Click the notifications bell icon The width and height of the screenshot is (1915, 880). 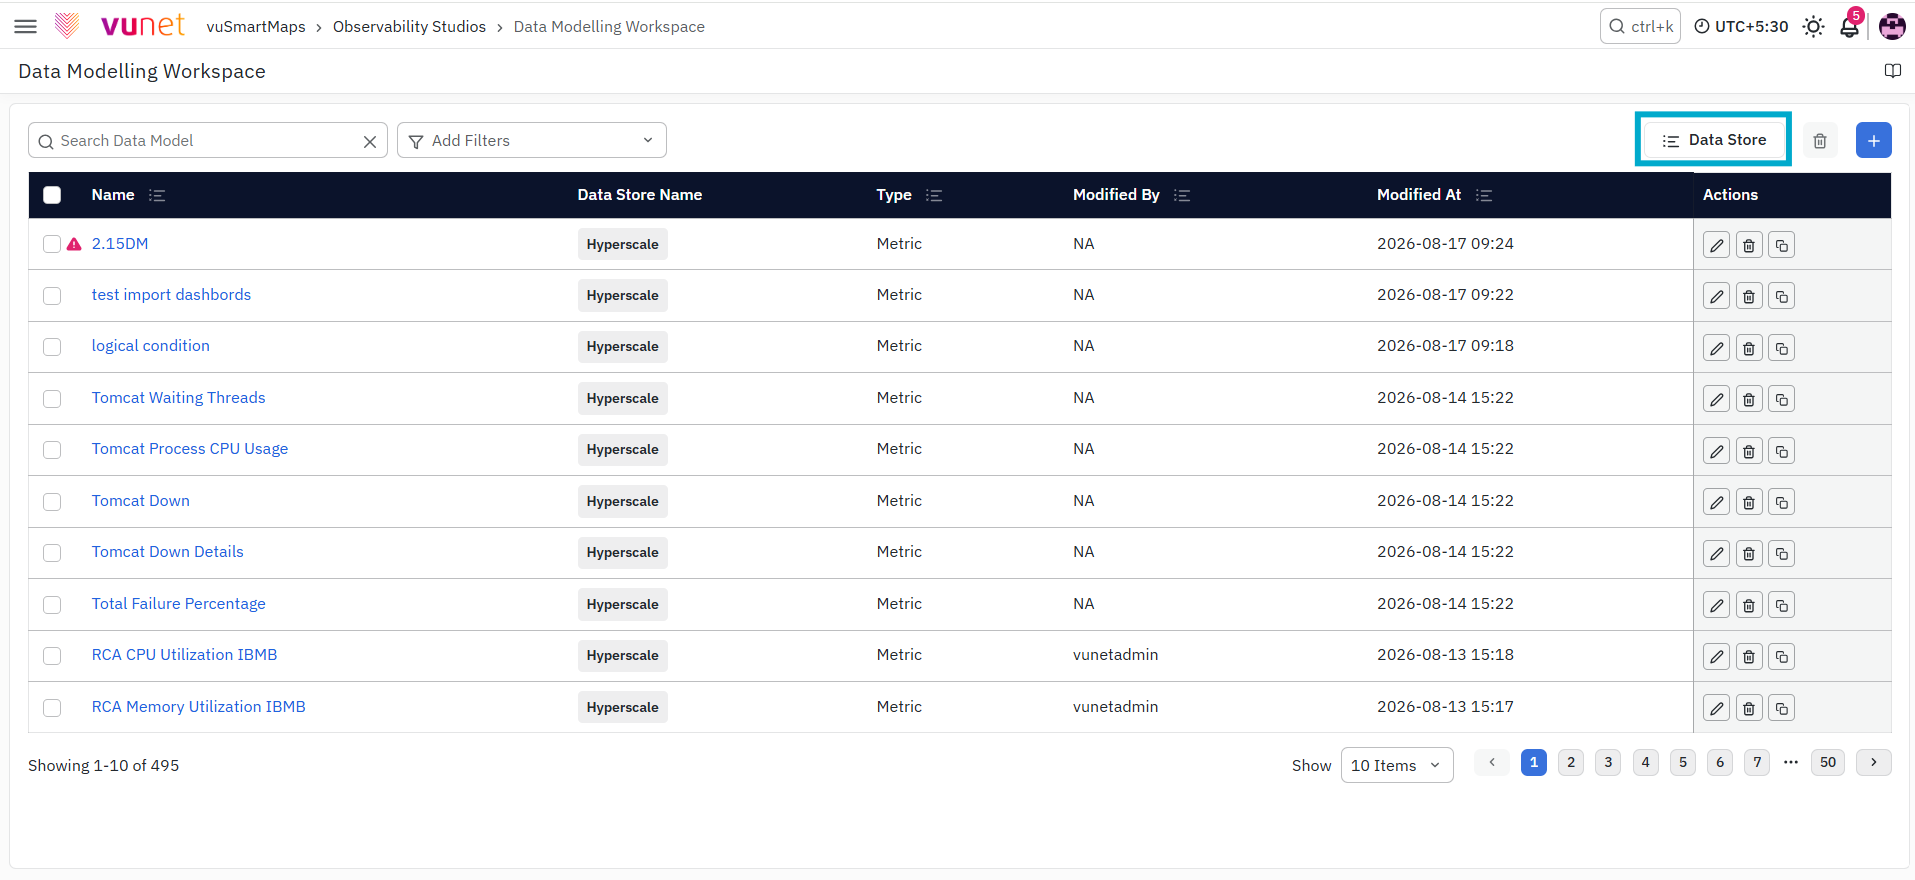(1849, 27)
